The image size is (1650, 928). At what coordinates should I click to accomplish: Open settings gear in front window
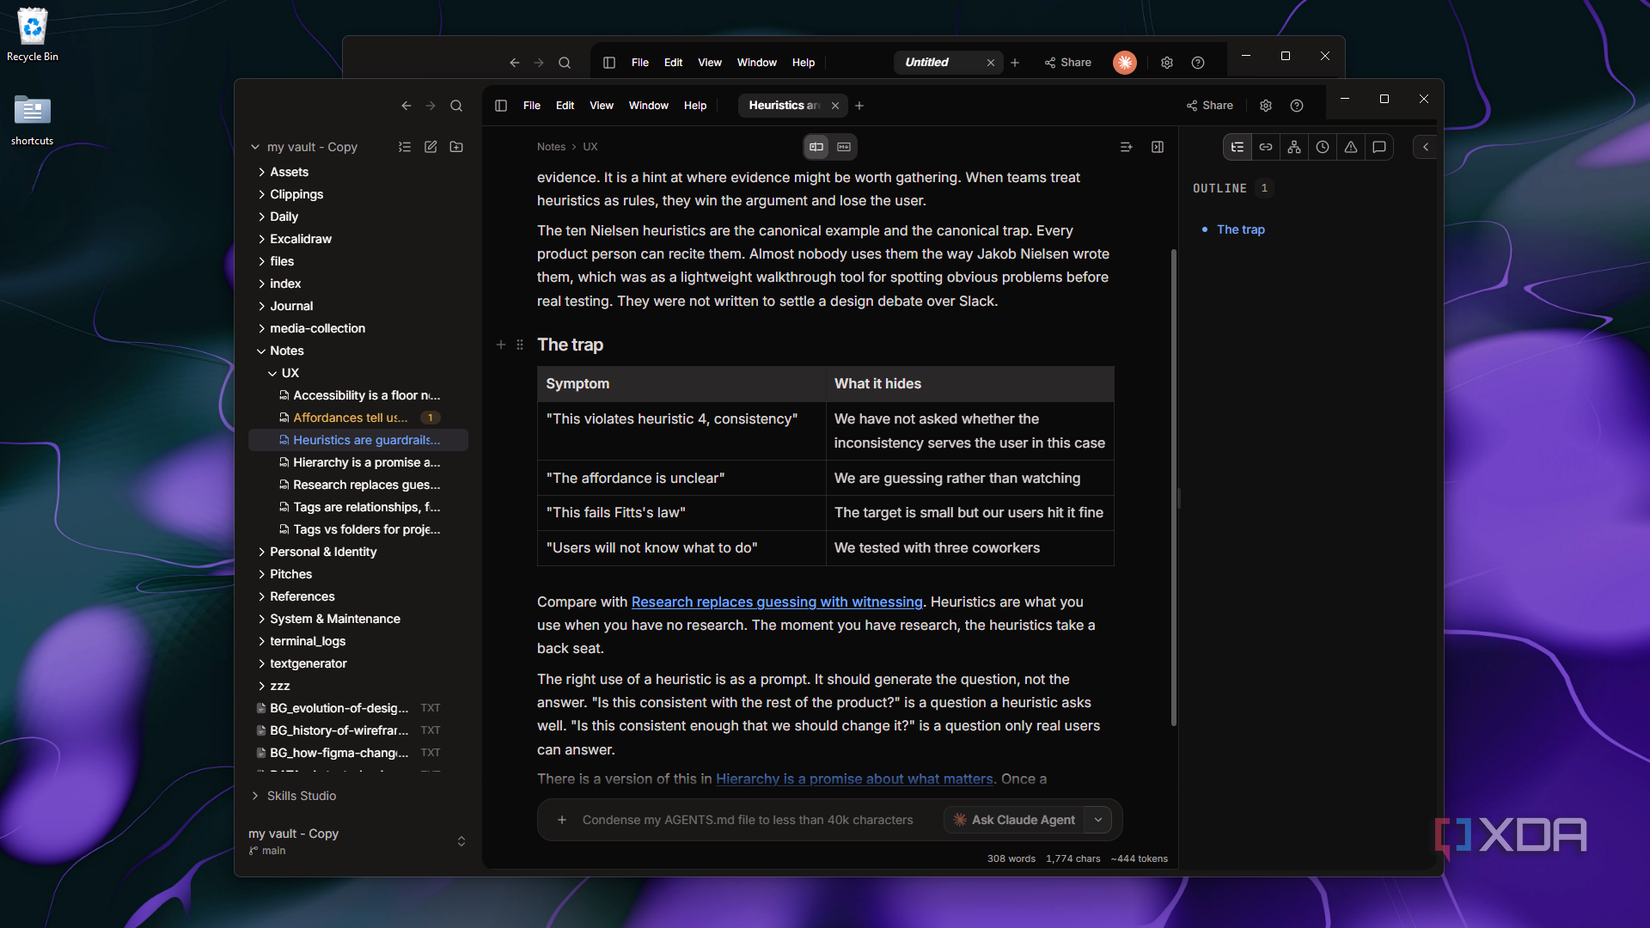click(1266, 106)
